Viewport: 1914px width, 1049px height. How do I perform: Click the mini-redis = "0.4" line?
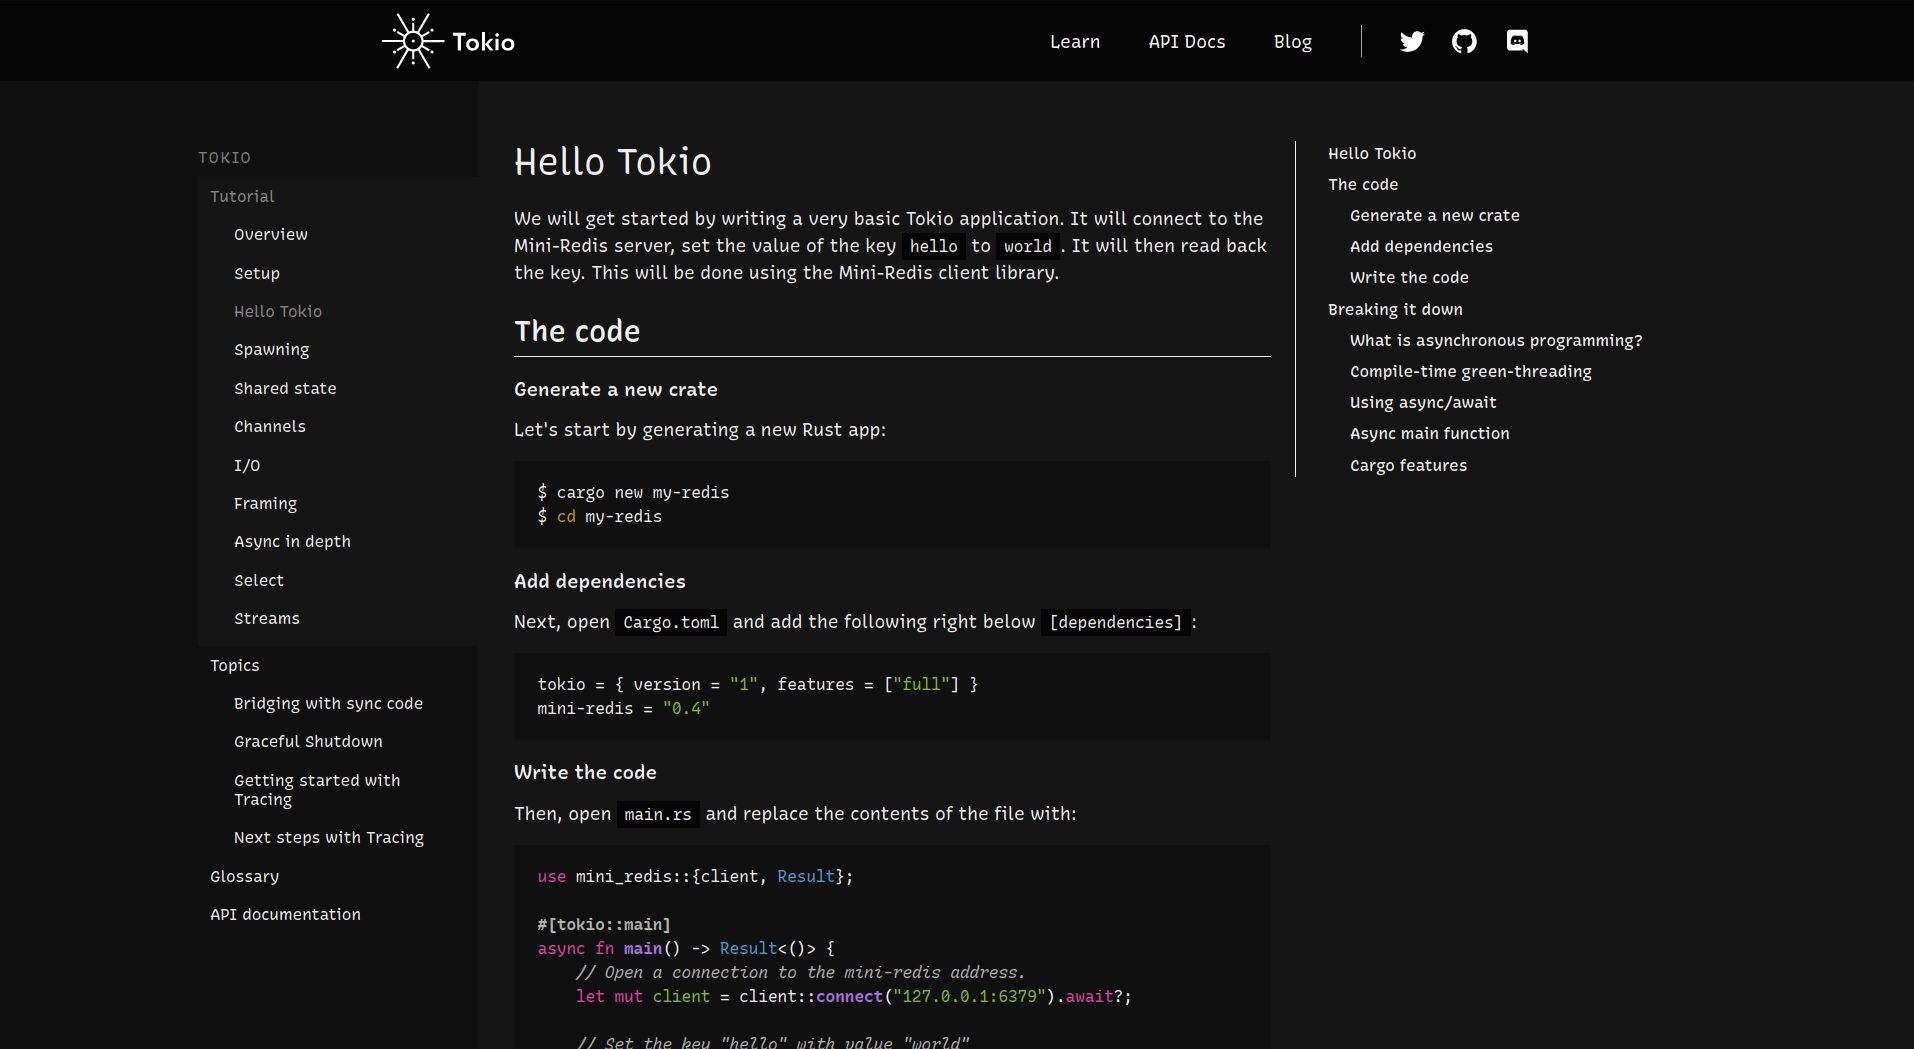tap(623, 708)
